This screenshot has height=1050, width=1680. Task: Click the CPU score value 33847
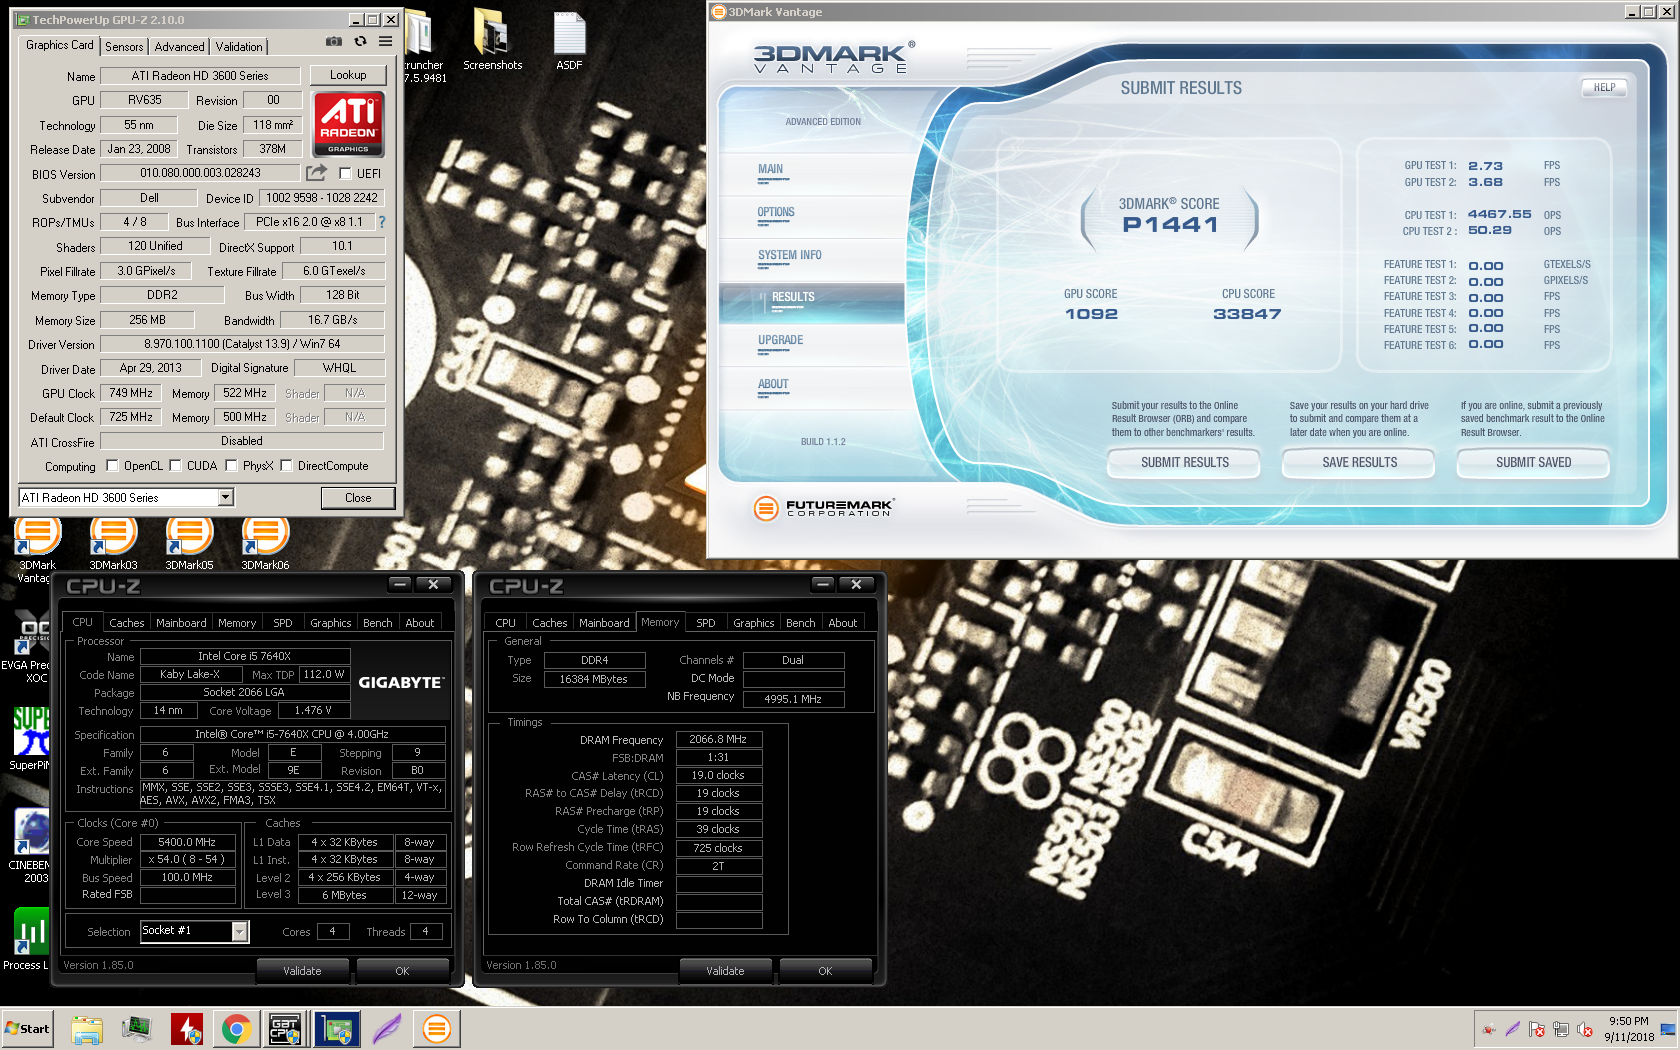point(1247,314)
